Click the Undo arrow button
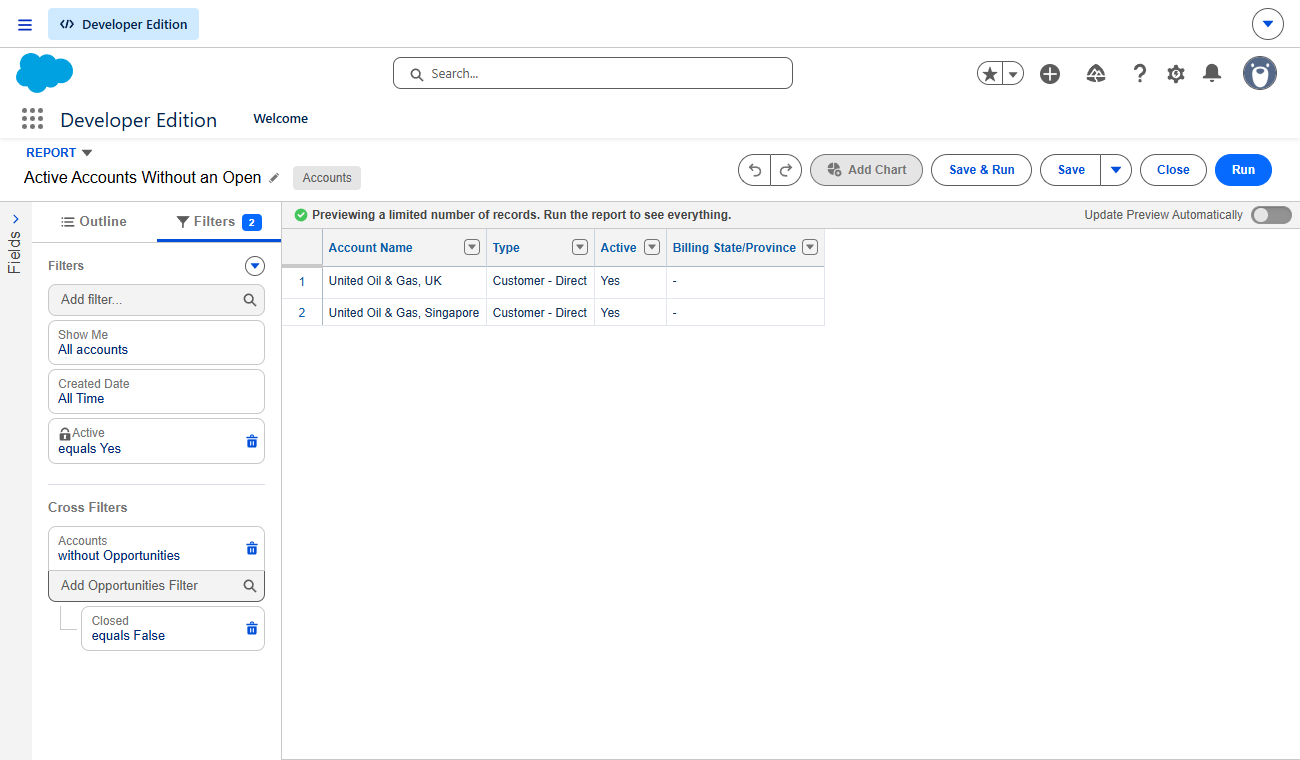1300x760 pixels. pos(755,170)
